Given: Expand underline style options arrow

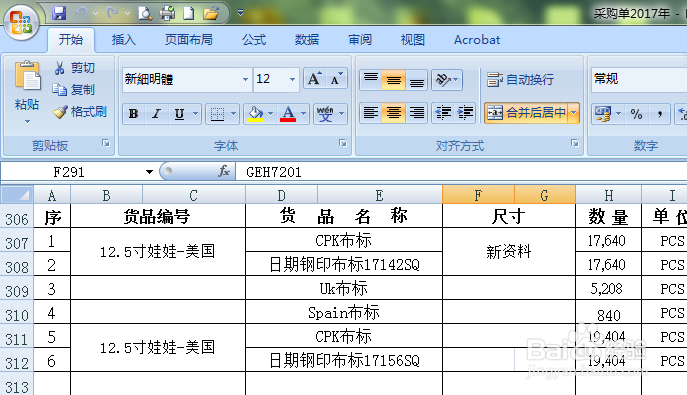Looking at the screenshot, I should tap(195, 114).
